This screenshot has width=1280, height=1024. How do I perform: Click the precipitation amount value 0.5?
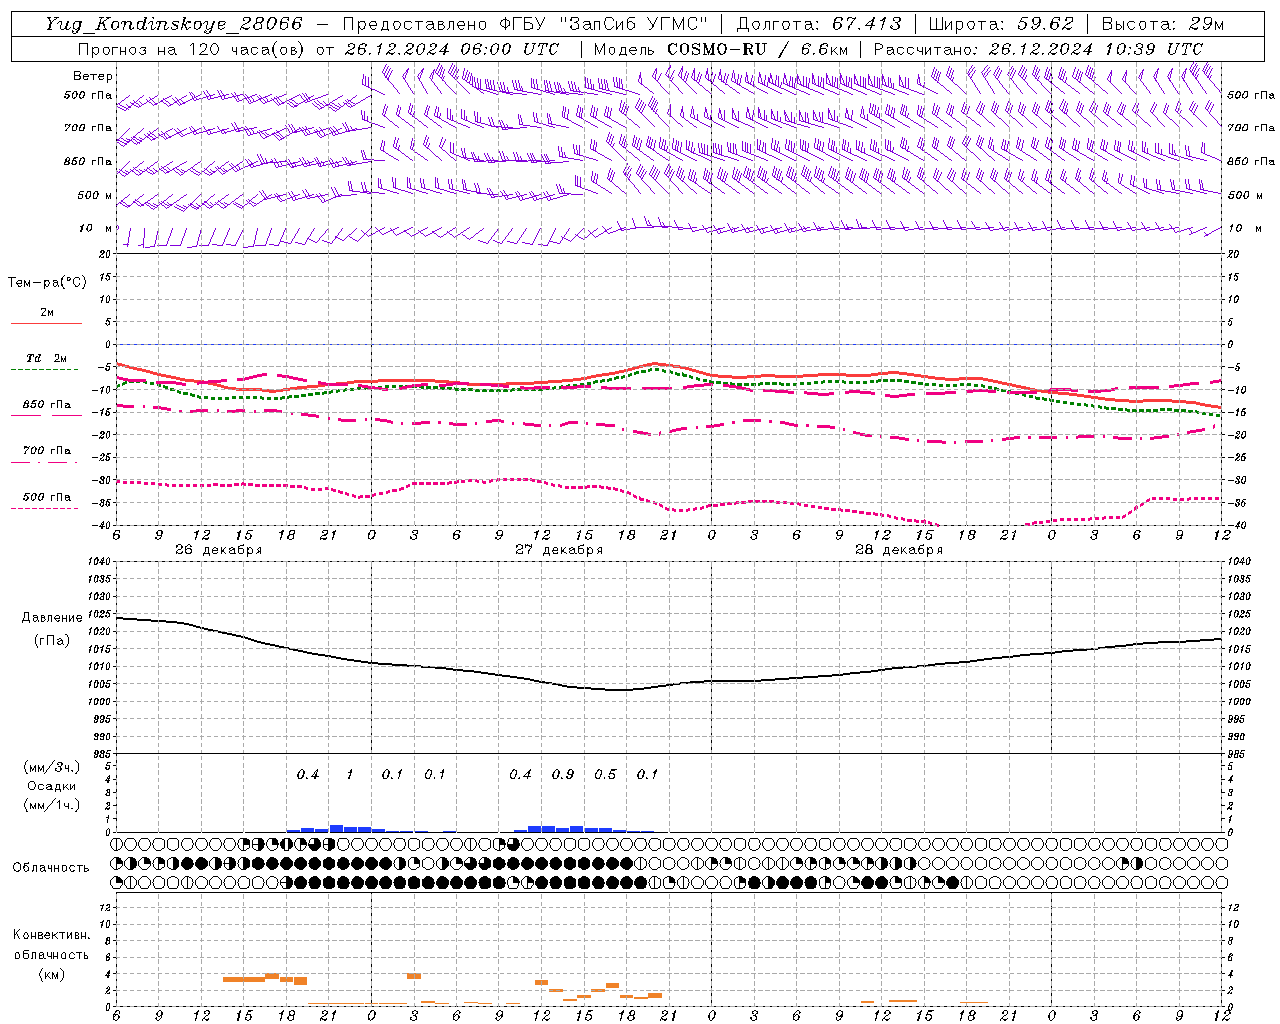[605, 774]
